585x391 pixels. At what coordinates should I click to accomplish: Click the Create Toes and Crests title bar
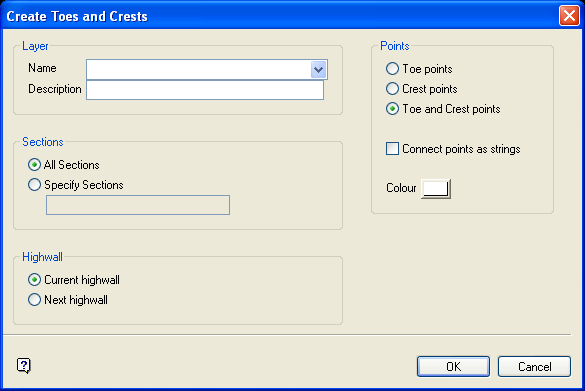280,16
